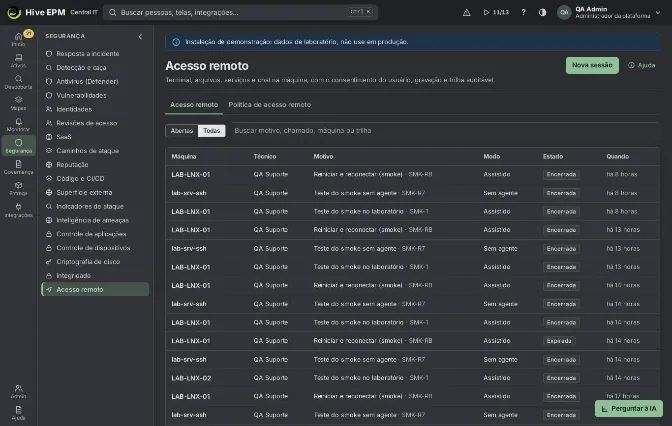Screen dimensions: 672x426
Task: Click the Motivo column header
Action: click(x=323, y=156)
